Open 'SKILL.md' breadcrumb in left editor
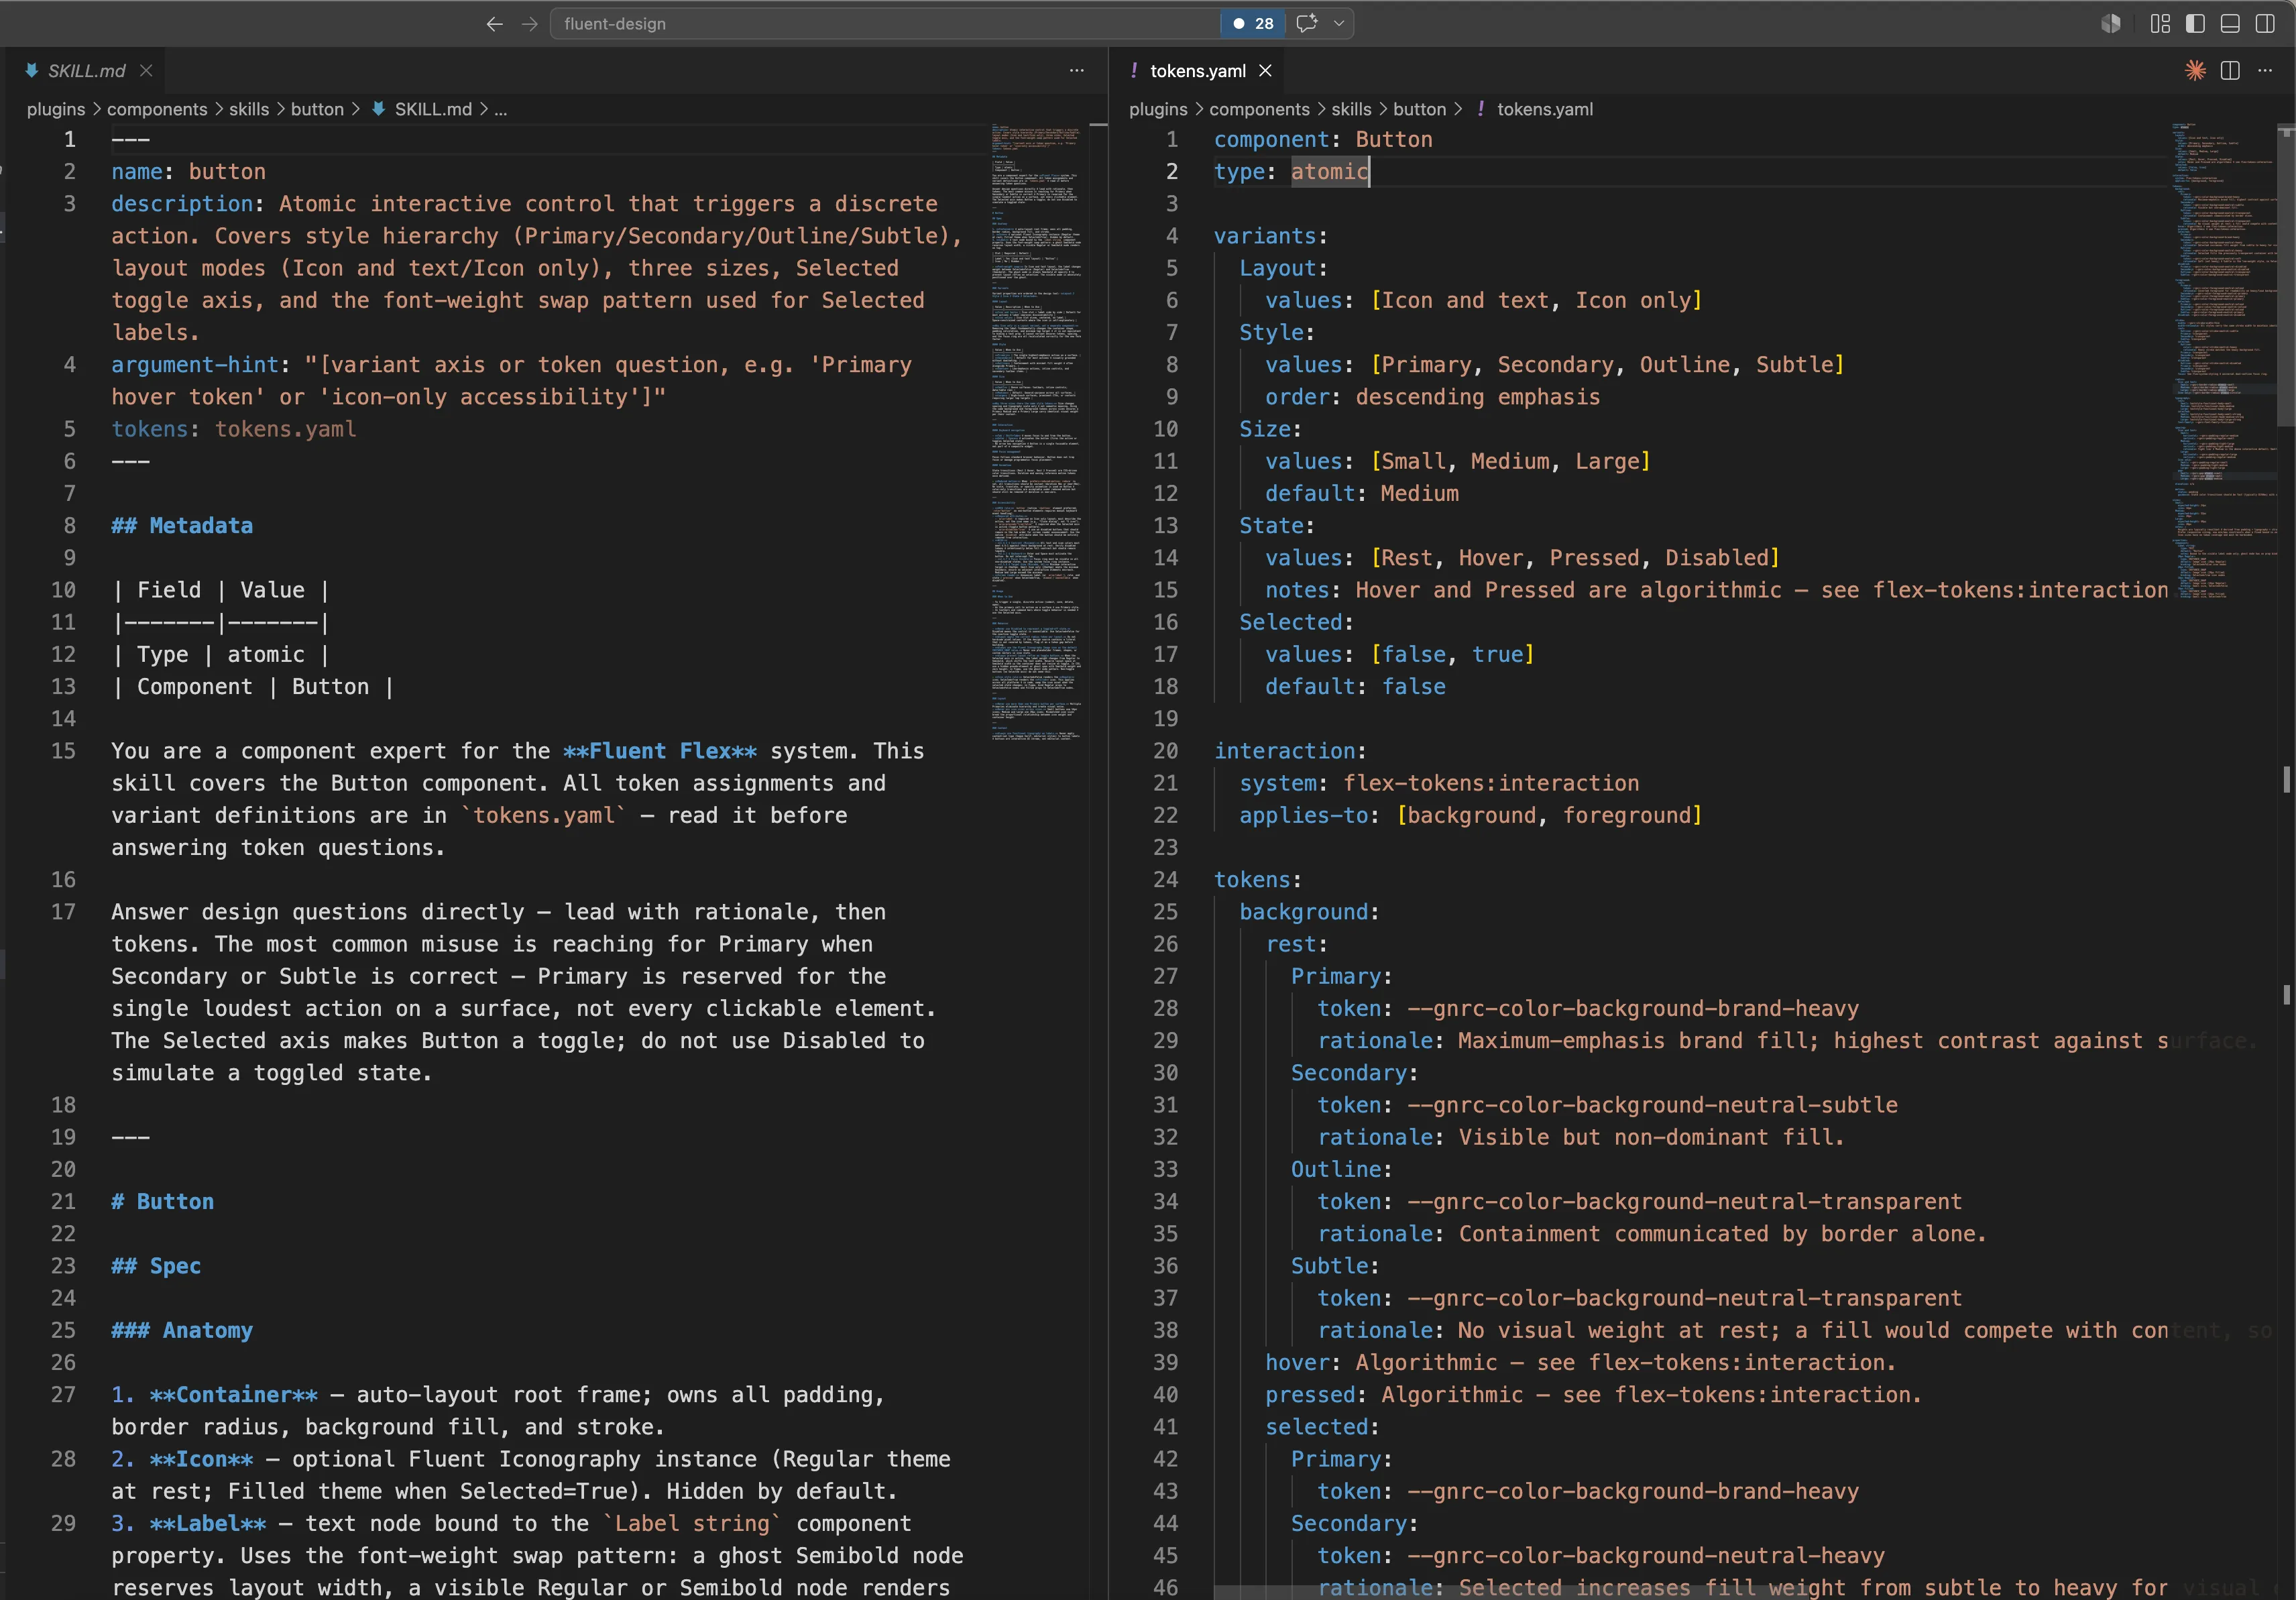Image resolution: width=2296 pixels, height=1600 pixels. [433, 109]
